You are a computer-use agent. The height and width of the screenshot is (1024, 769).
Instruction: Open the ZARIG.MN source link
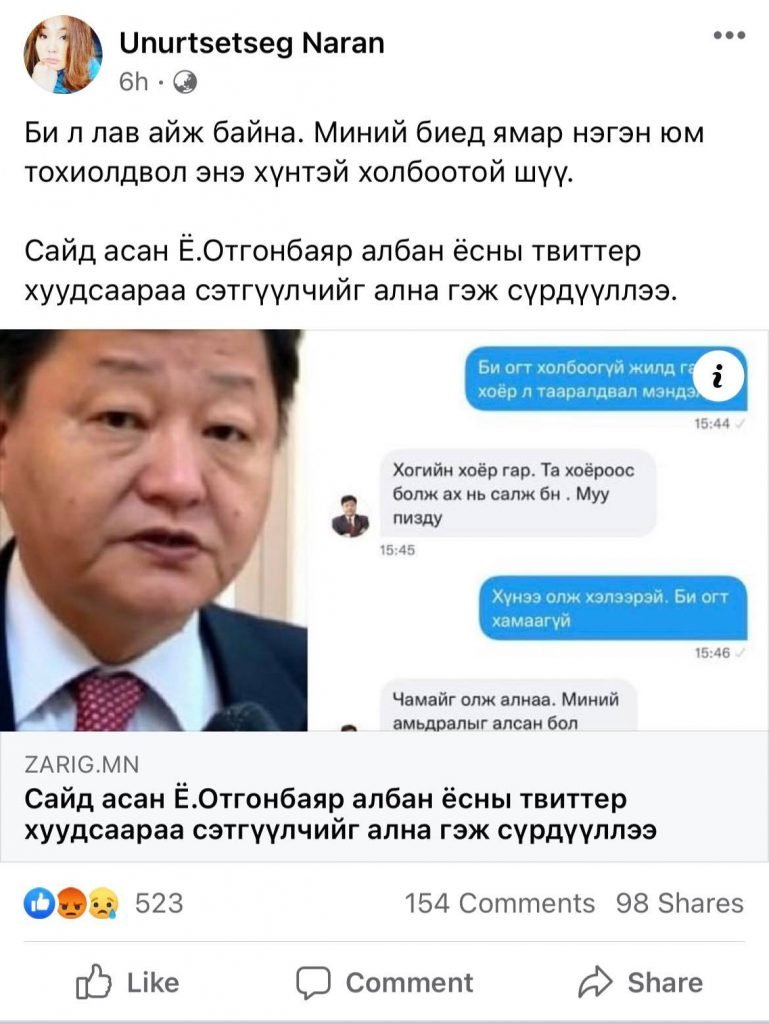(82, 764)
